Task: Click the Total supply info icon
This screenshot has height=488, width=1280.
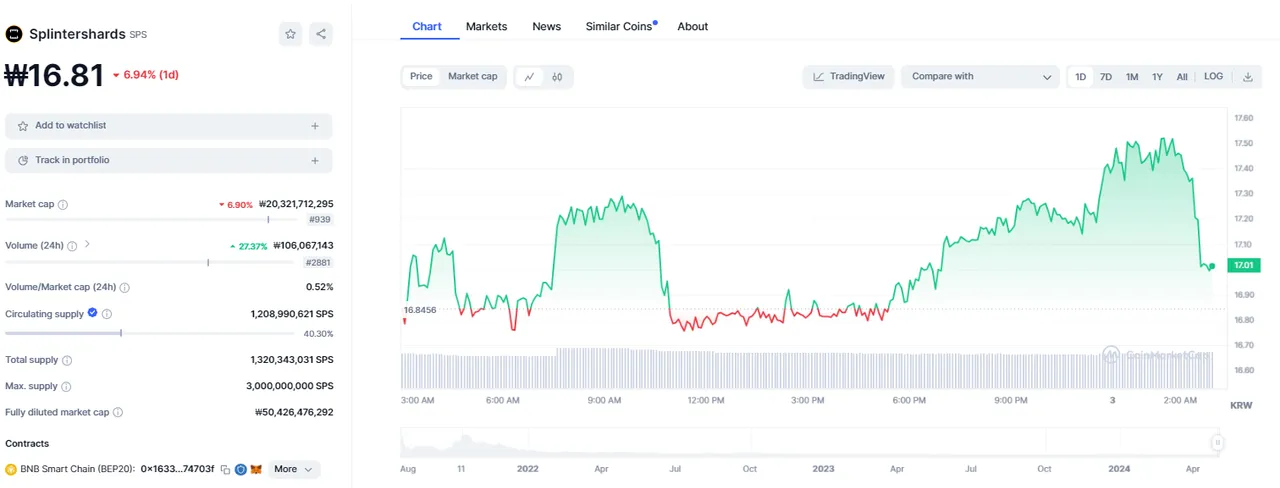Action: [67, 360]
